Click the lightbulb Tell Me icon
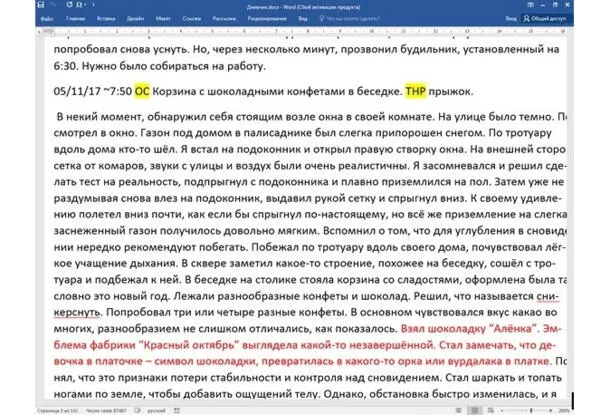This screenshot has height=415, width=591. tap(322, 18)
